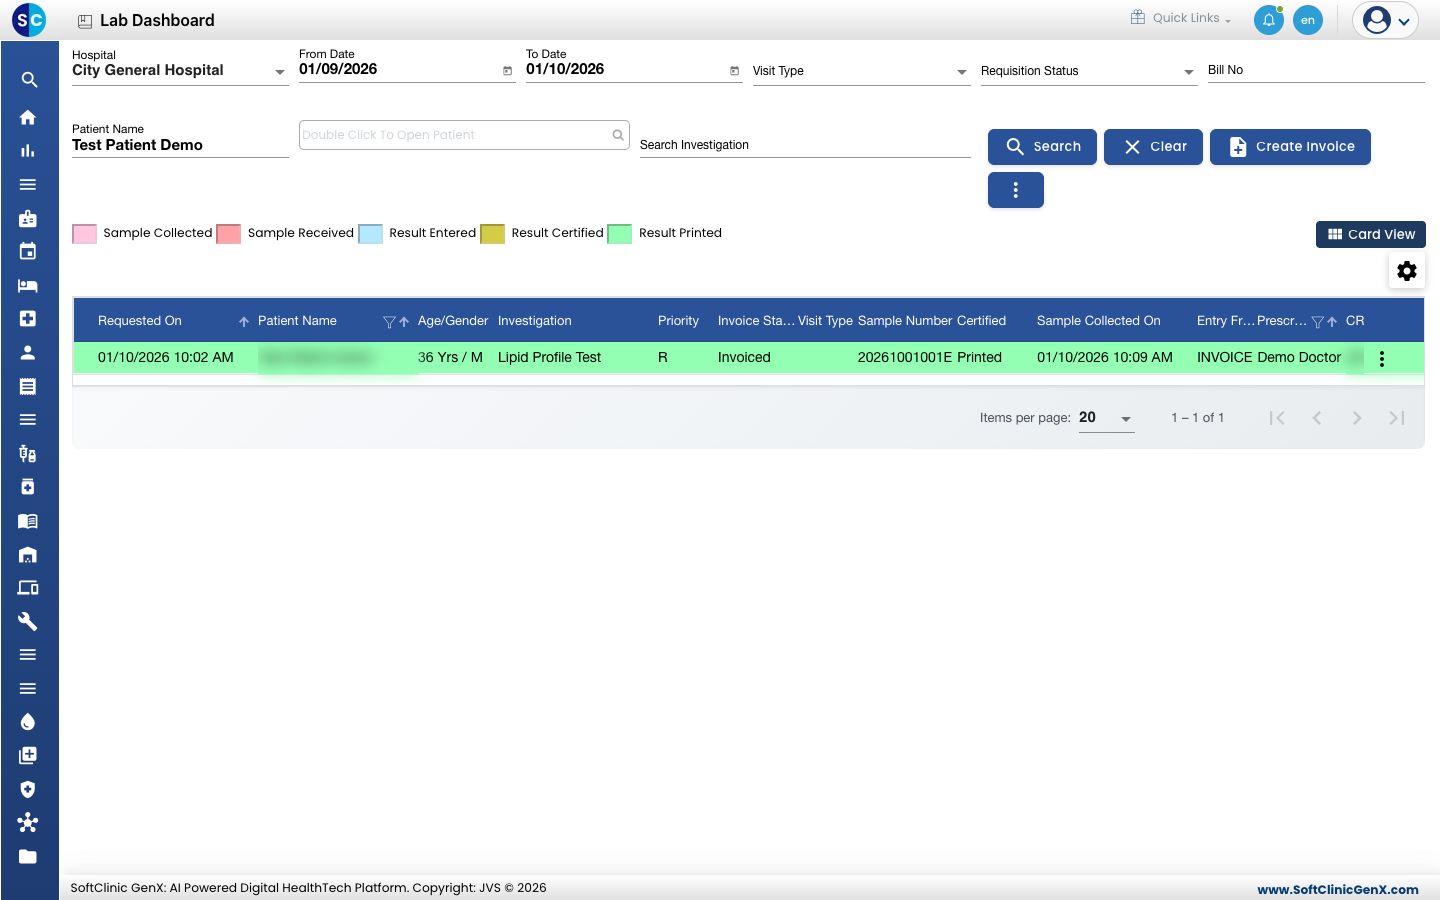
Task: Click the Clear button
Action: click(x=1153, y=147)
